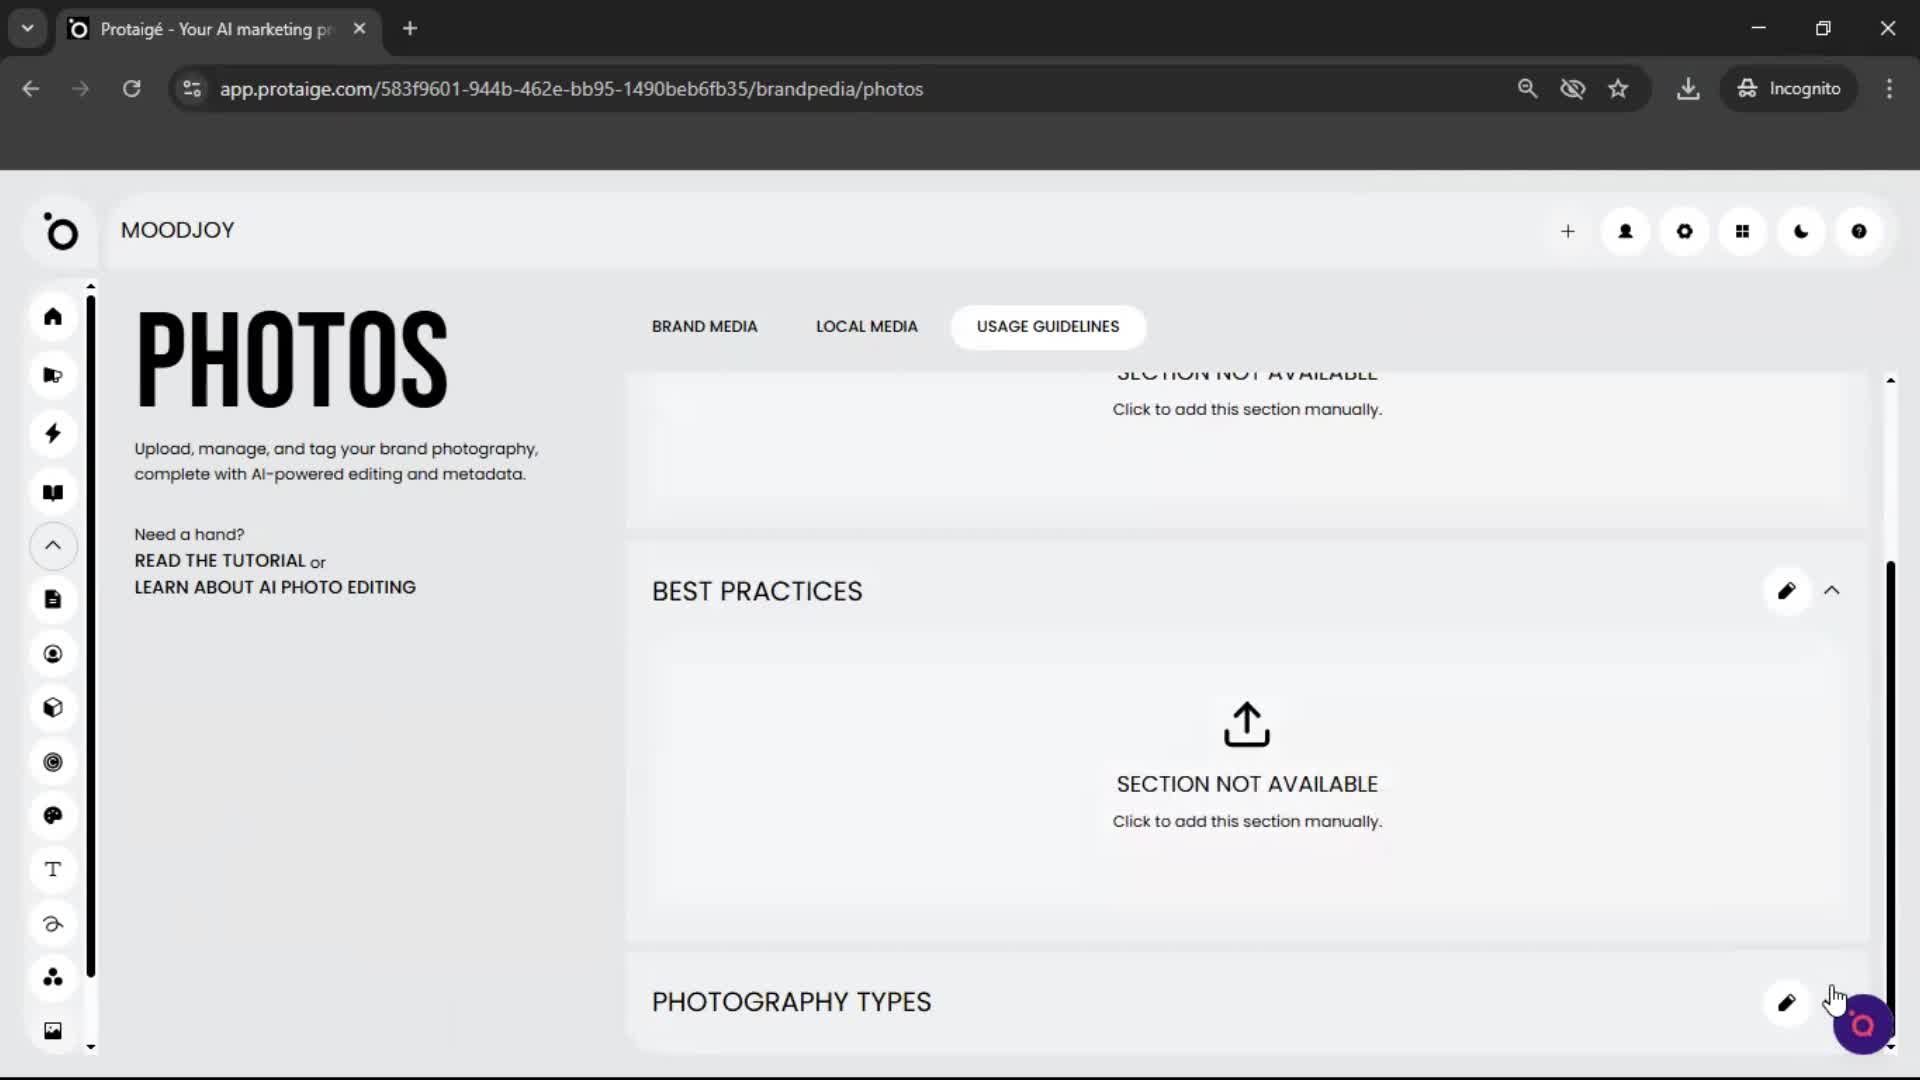Open the browser tab search dropdown
The height and width of the screenshot is (1080, 1920).
[27, 28]
